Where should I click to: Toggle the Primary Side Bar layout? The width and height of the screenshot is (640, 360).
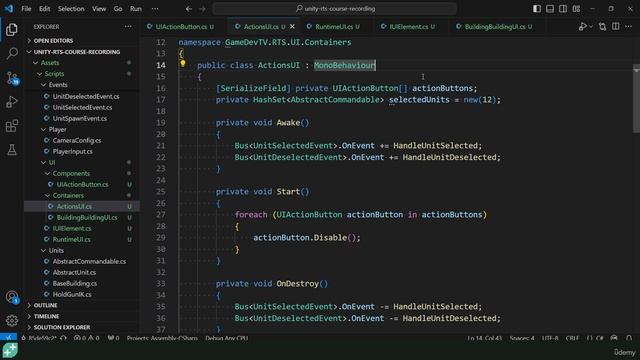[537, 9]
